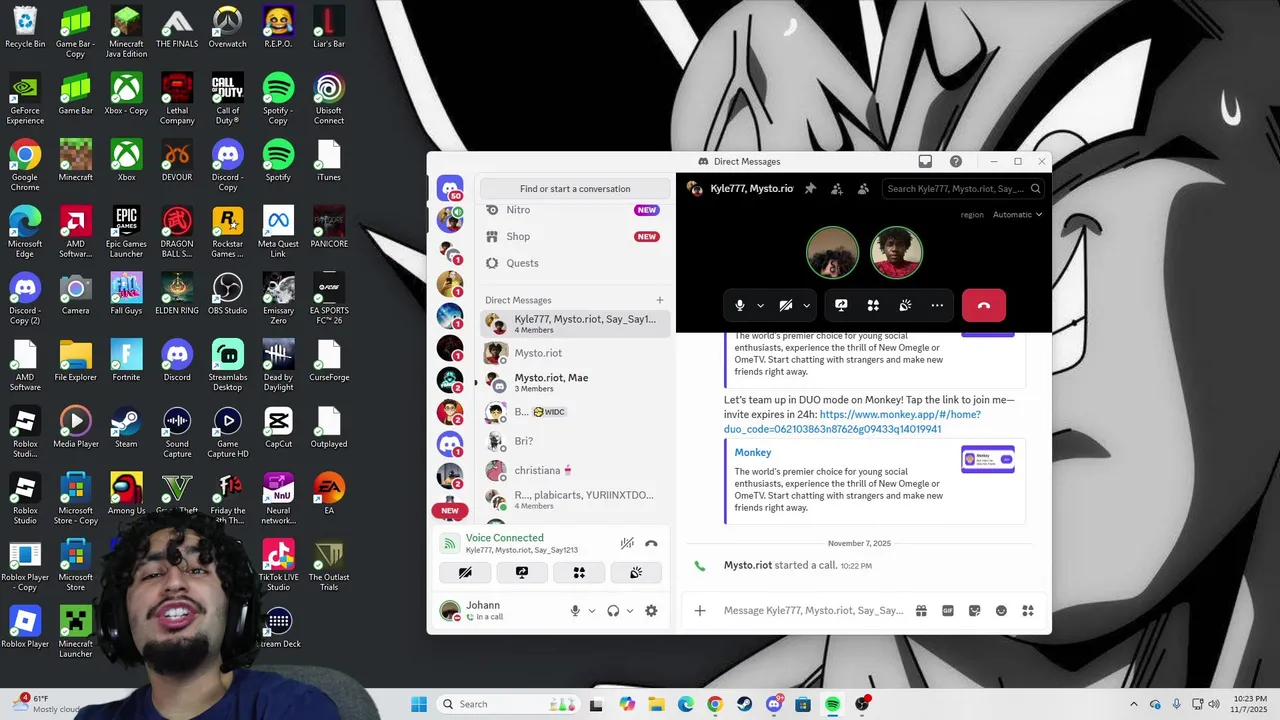The width and height of the screenshot is (1280, 720).
Task: Open attachment plus button in message box
Action: (x=700, y=611)
